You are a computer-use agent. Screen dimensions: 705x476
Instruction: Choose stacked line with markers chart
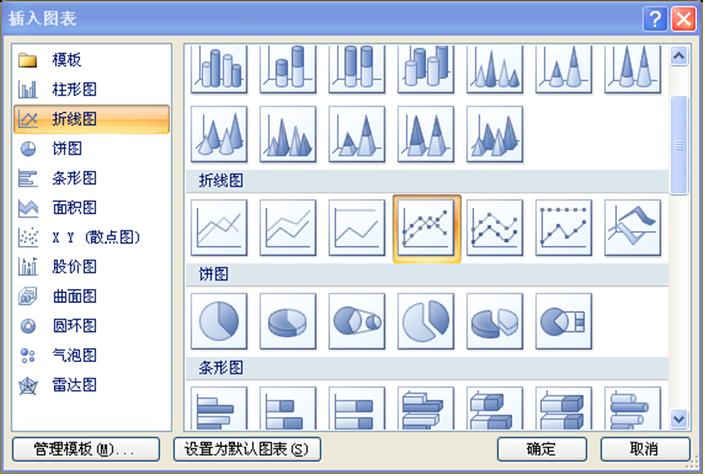(x=495, y=228)
